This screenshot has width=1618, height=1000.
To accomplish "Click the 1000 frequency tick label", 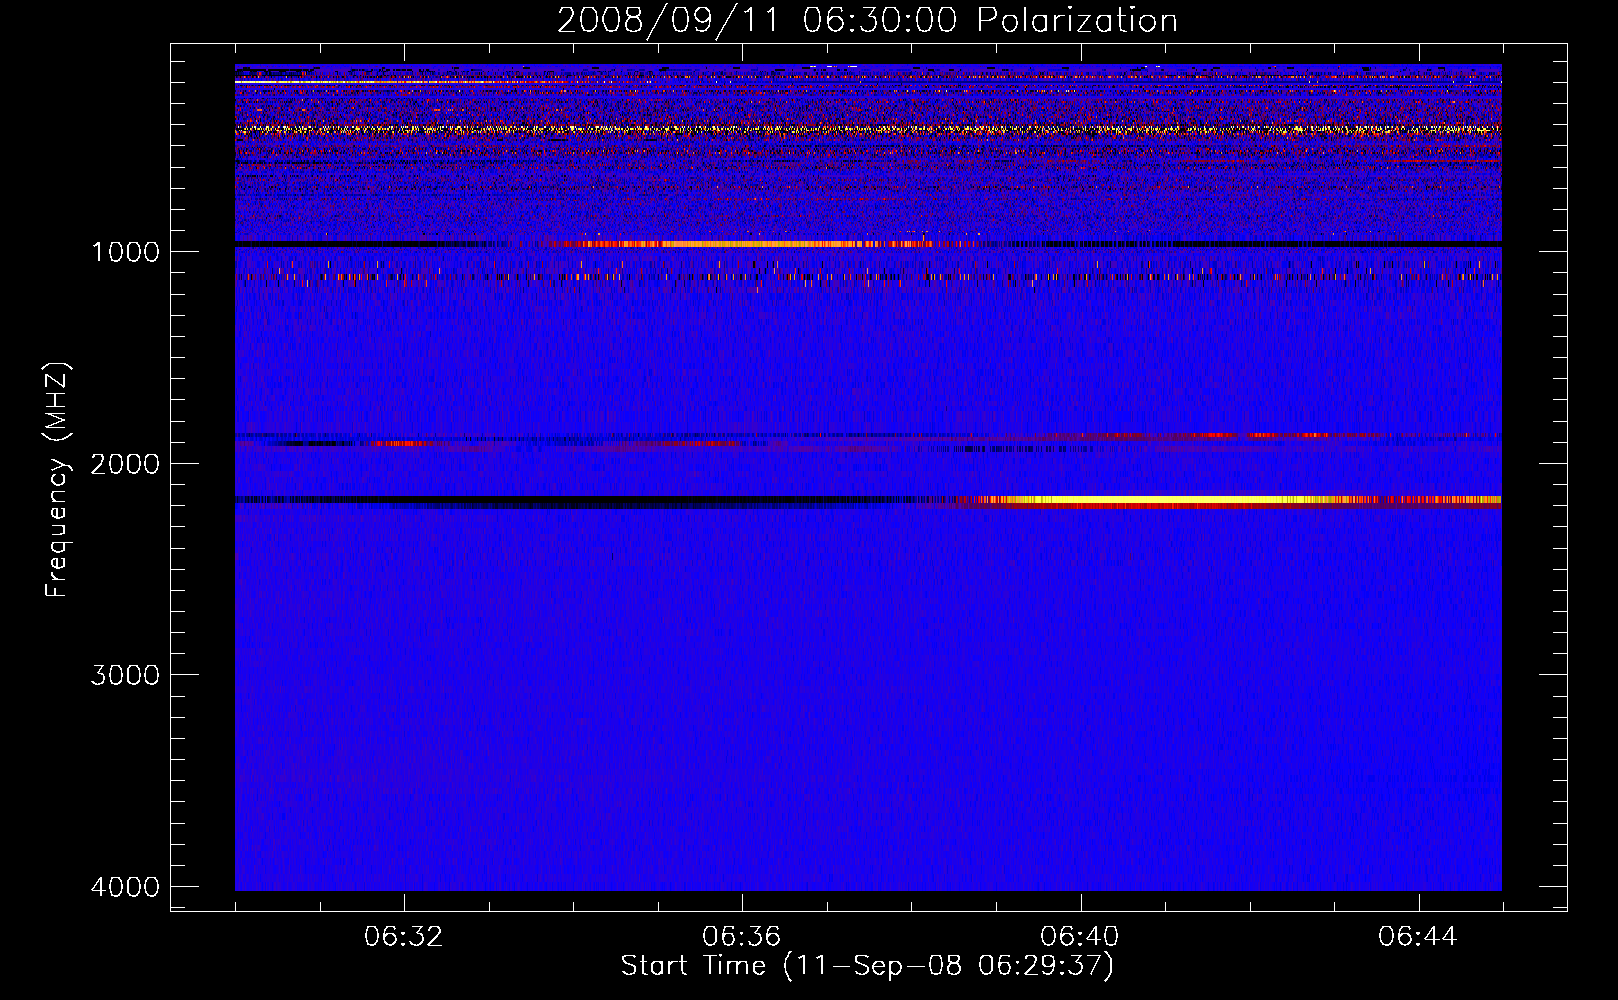I will tap(125, 251).
